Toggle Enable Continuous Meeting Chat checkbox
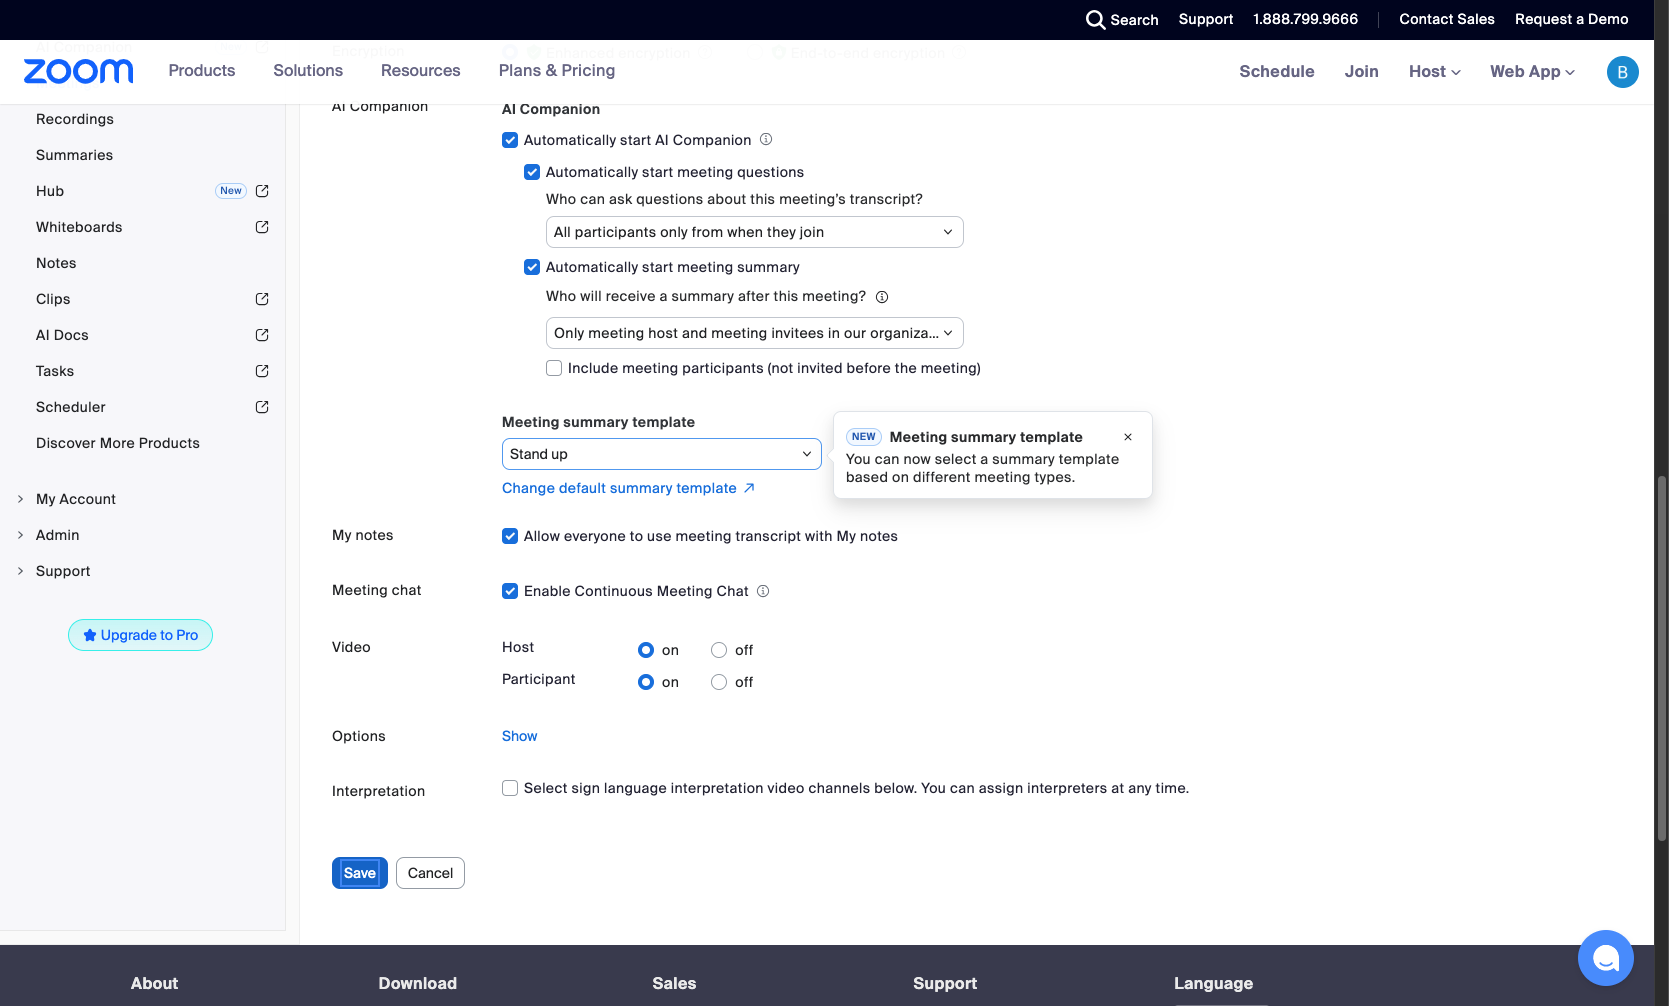1669x1006 pixels. click(x=510, y=591)
